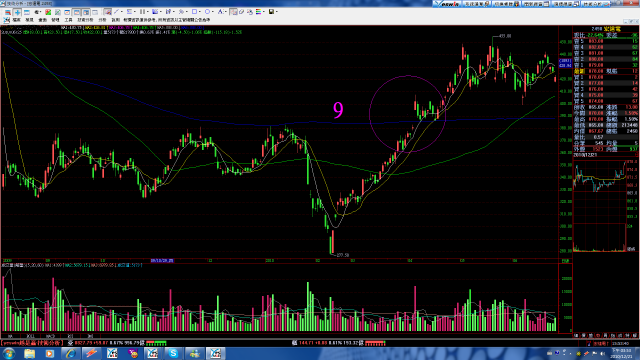Viewport: 640px width, 360px height.
Task: Select the text annotation A tool
Action: point(220,12)
